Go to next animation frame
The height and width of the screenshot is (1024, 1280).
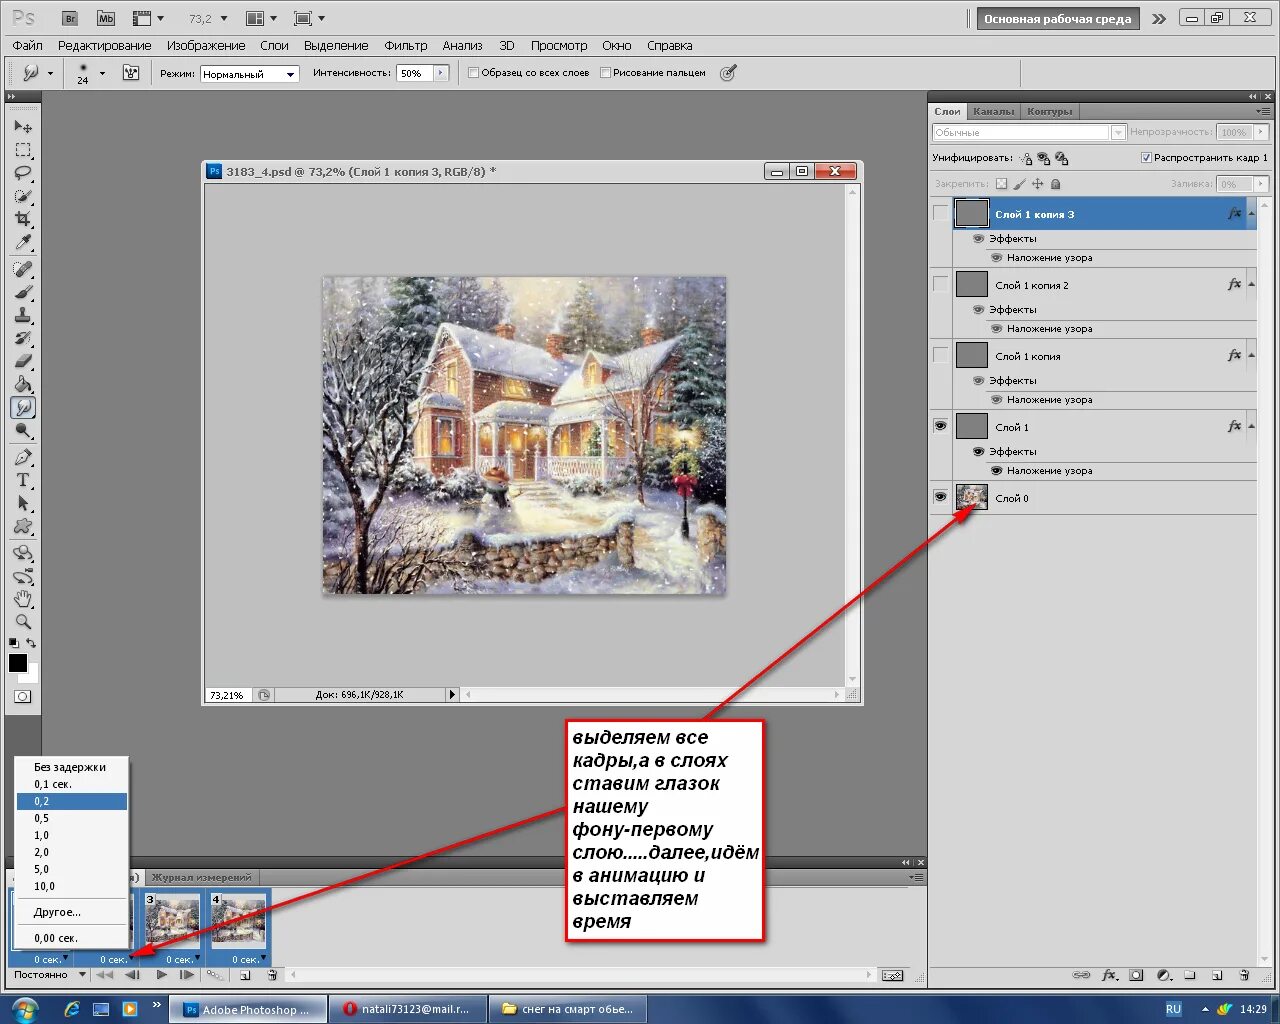187,975
